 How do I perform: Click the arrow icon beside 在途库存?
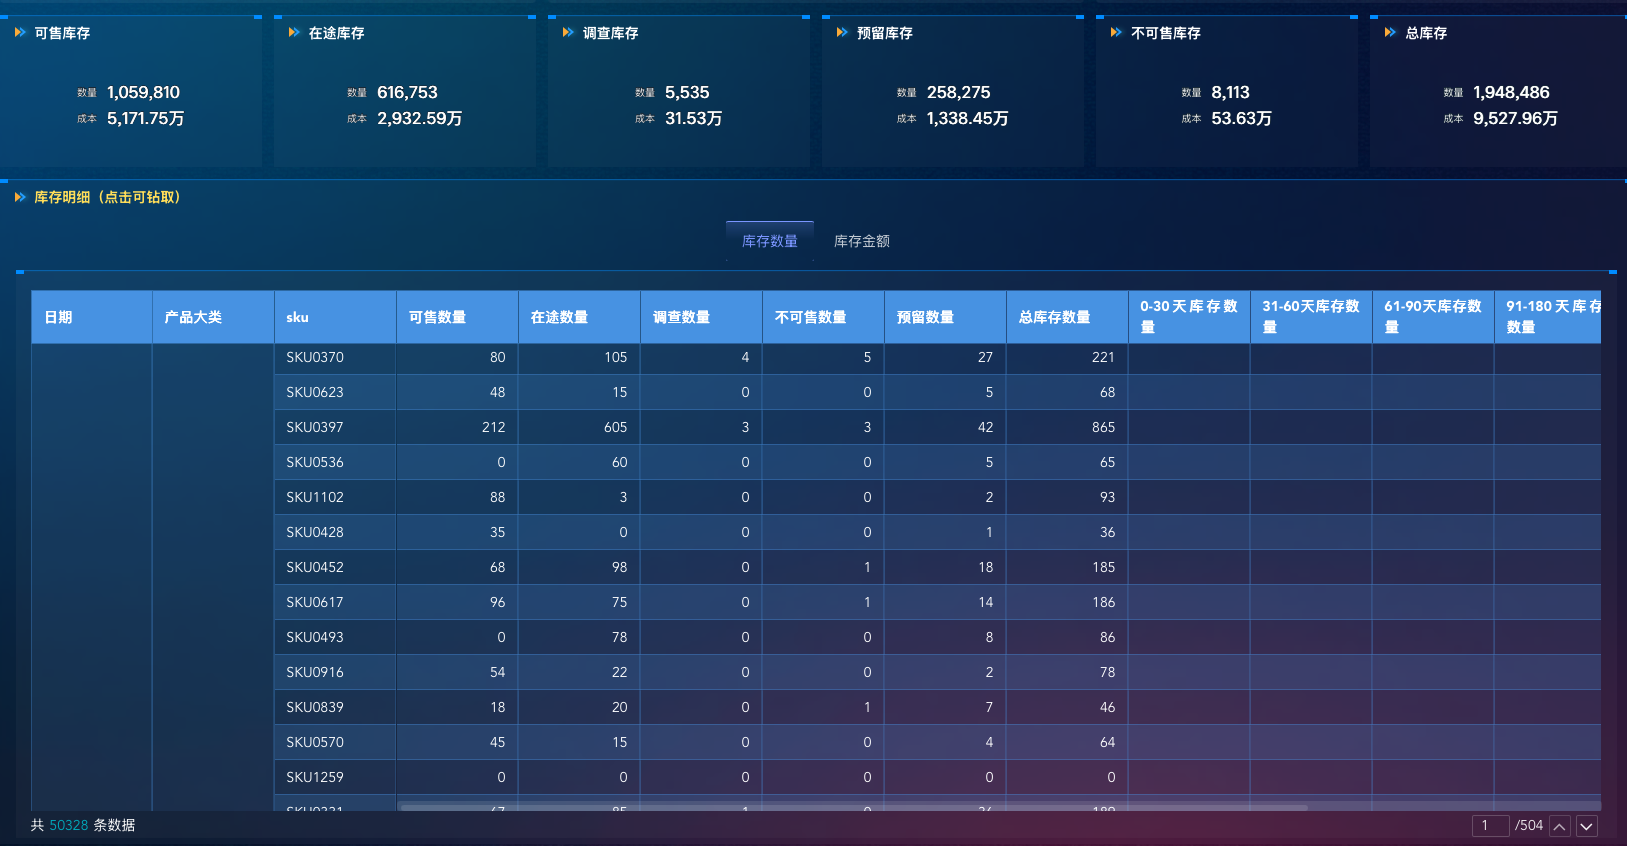pyautogui.click(x=294, y=33)
